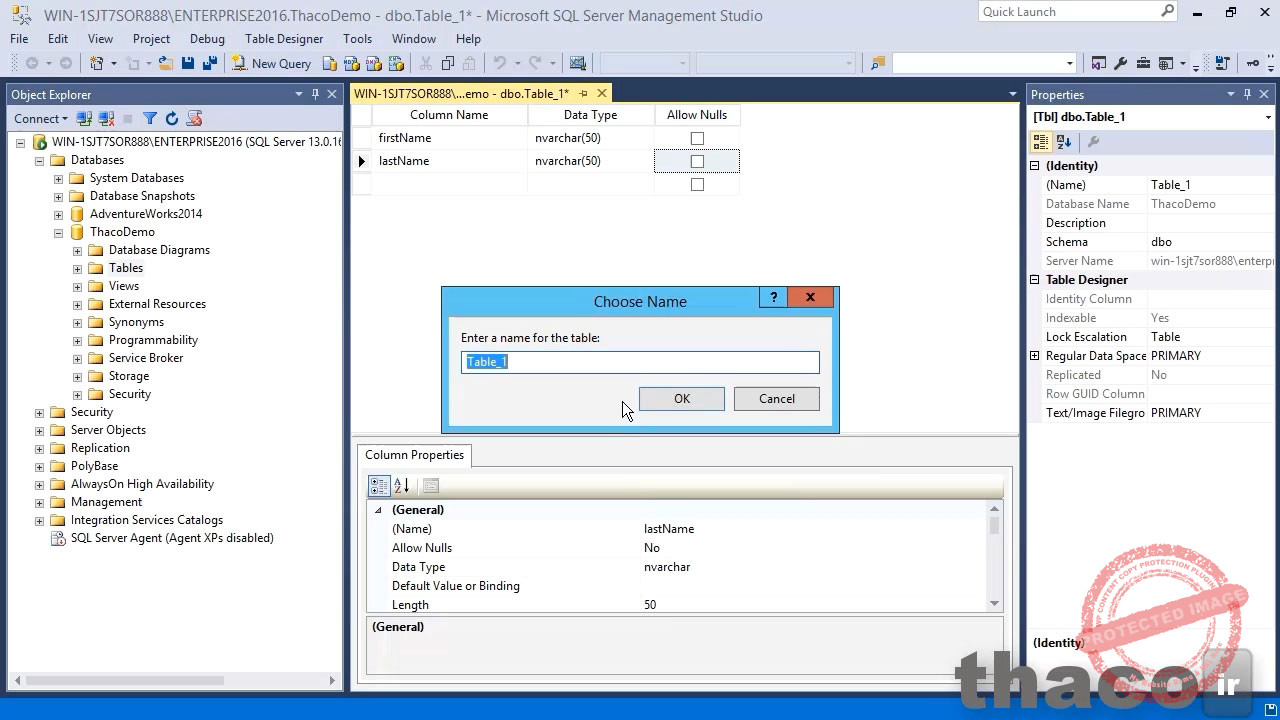This screenshot has height=720, width=1280.
Task: Open the New Query toolbar icon
Action: point(270,62)
